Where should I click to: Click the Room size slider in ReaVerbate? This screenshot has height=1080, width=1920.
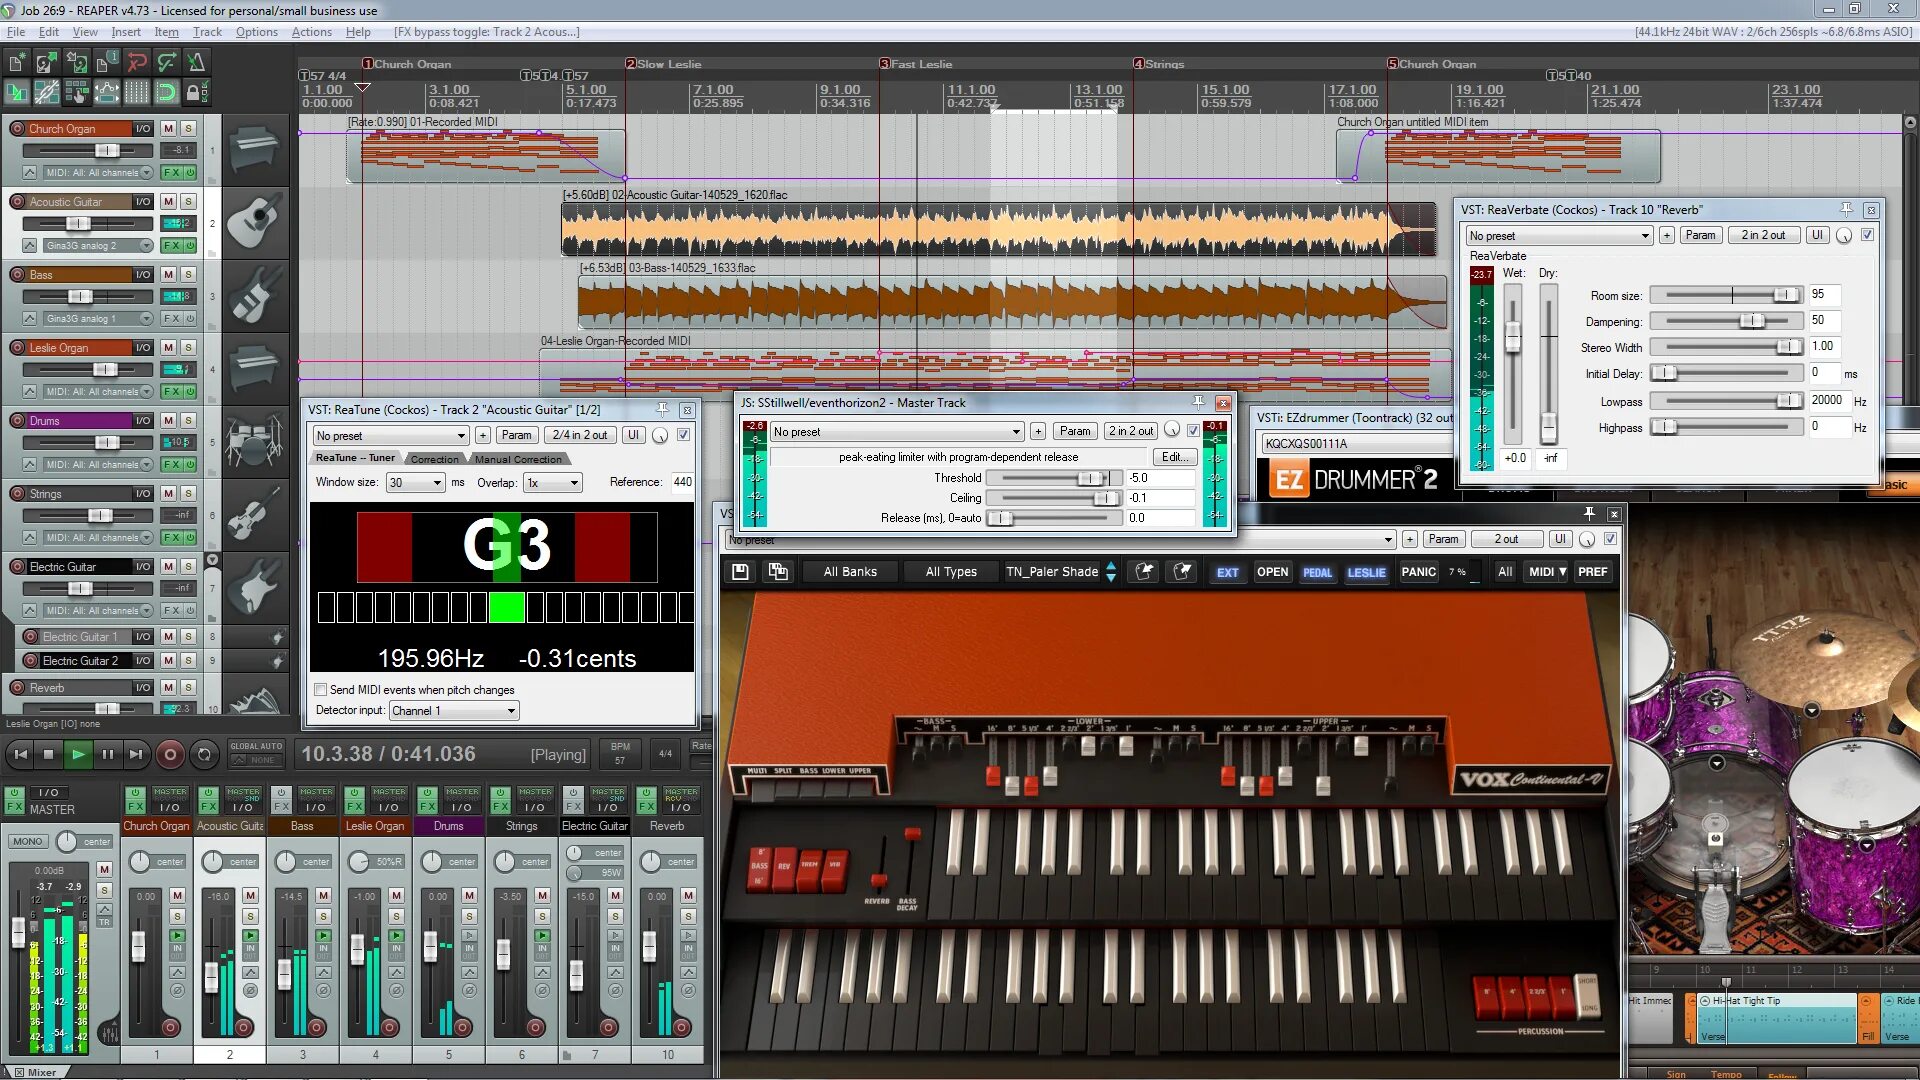(1725, 295)
